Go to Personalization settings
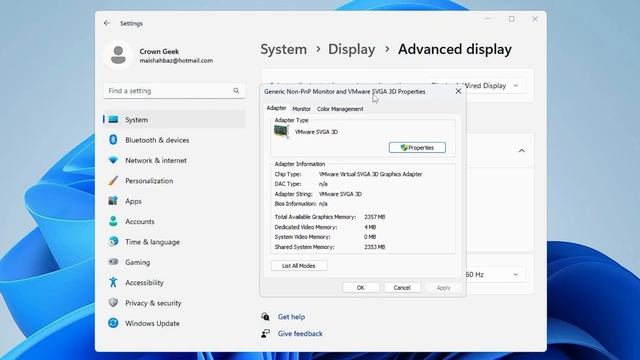Viewport: 640px width, 360px height. [x=174, y=181]
